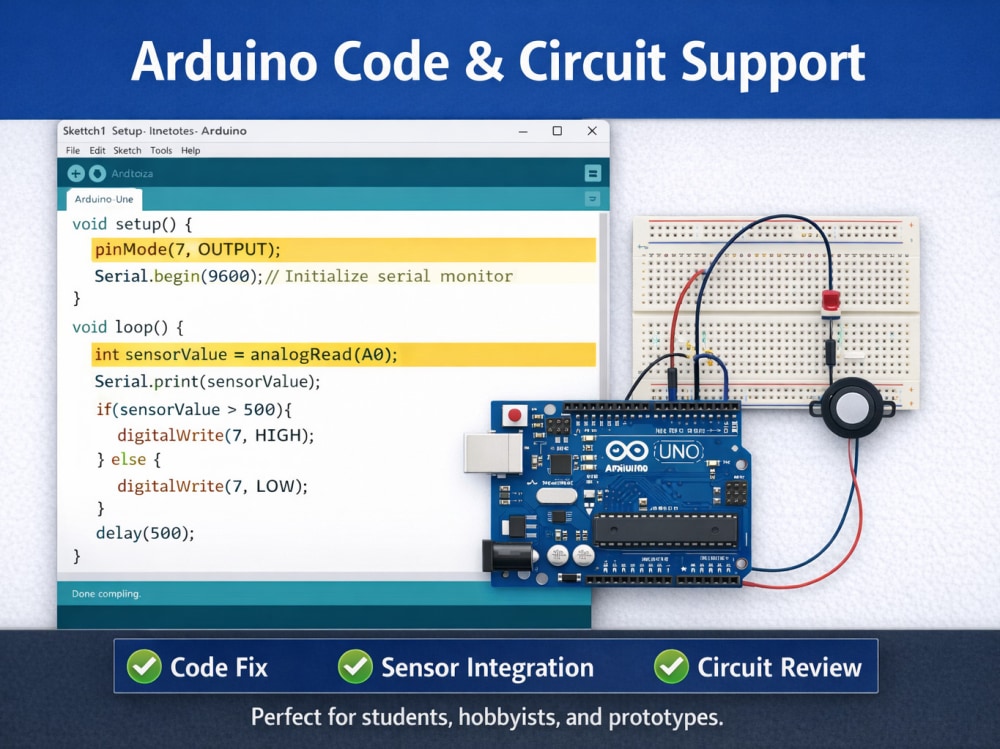
Task: Click the square icon at toolbar right
Action: tap(592, 173)
